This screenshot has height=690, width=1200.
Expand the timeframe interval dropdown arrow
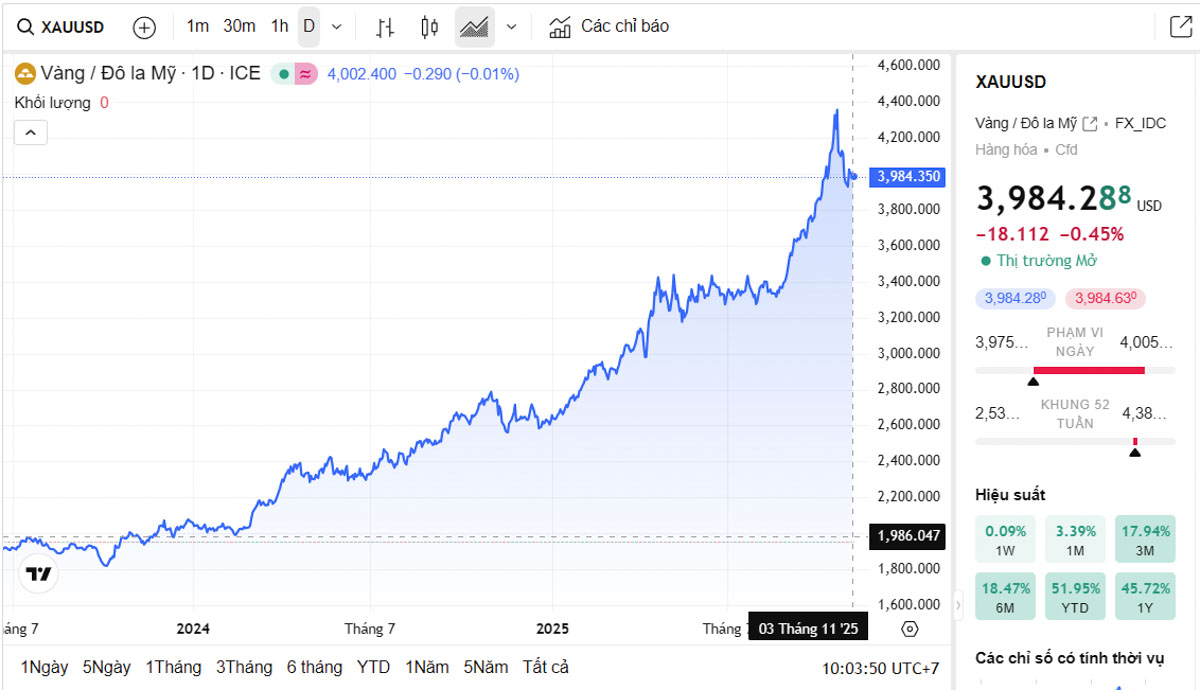336,27
